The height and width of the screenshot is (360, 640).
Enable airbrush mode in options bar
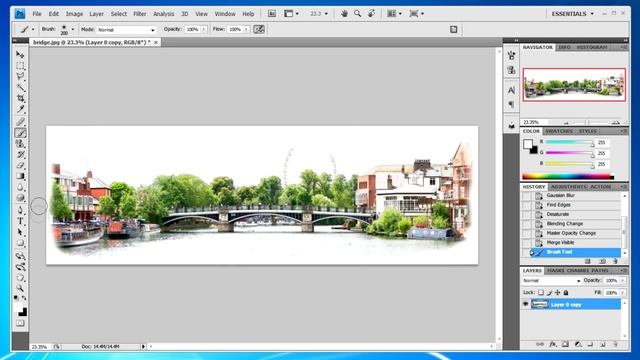[259, 29]
